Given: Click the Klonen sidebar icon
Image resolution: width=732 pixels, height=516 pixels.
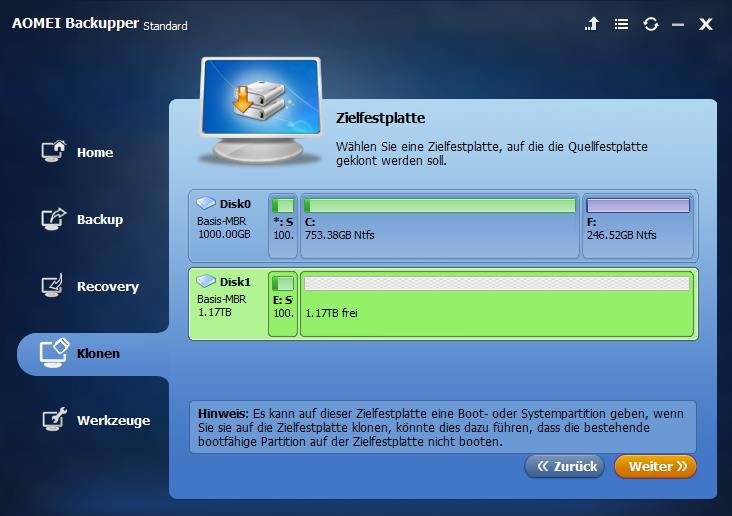Looking at the screenshot, I should pos(54,353).
